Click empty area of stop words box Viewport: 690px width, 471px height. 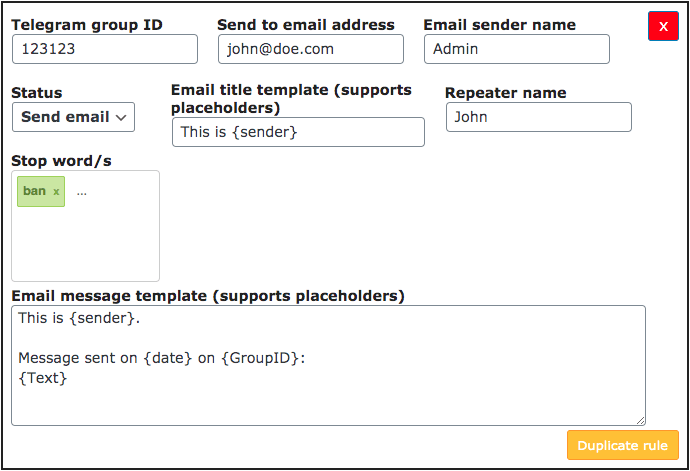[x=85, y=245]
